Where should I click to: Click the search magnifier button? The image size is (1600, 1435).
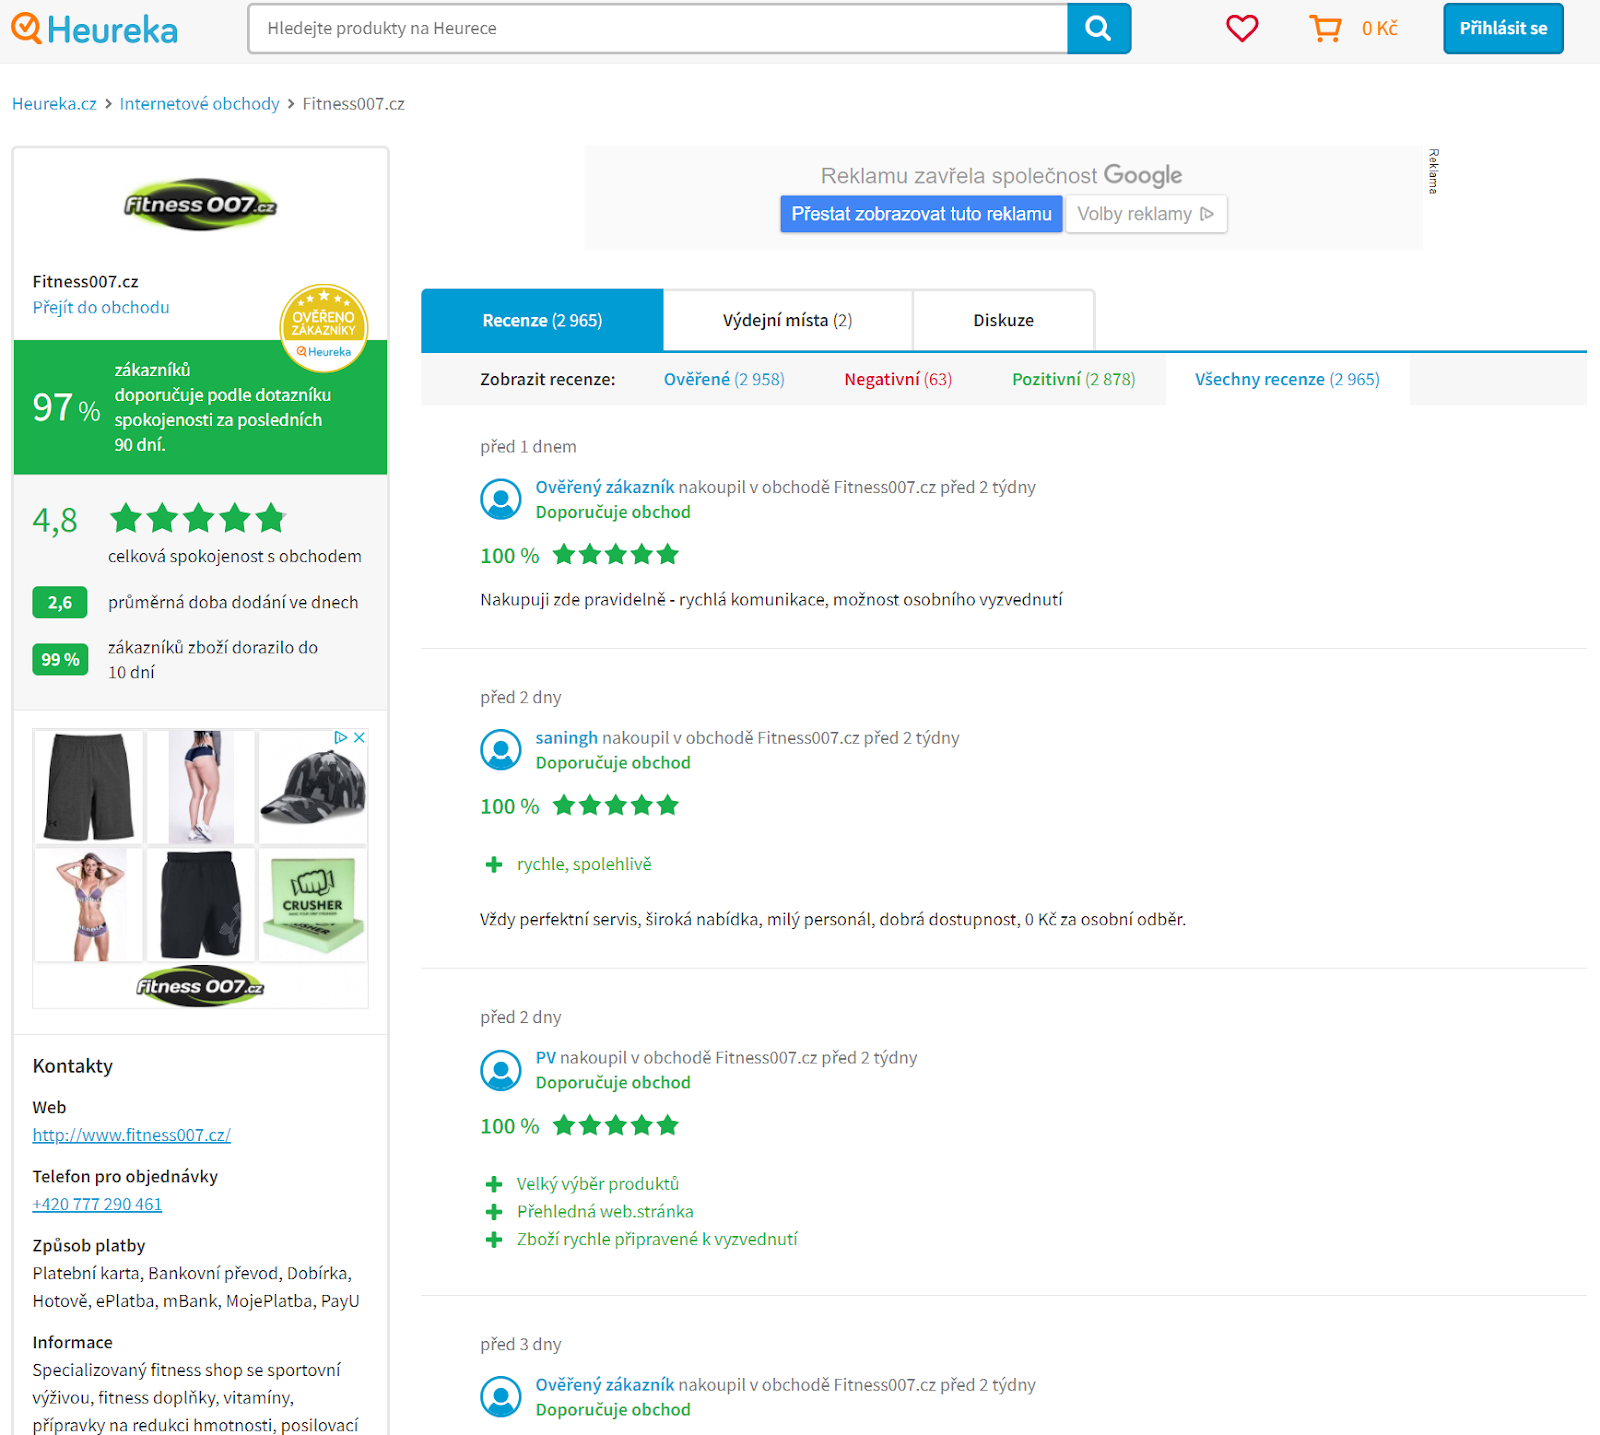coord(1099,28)
